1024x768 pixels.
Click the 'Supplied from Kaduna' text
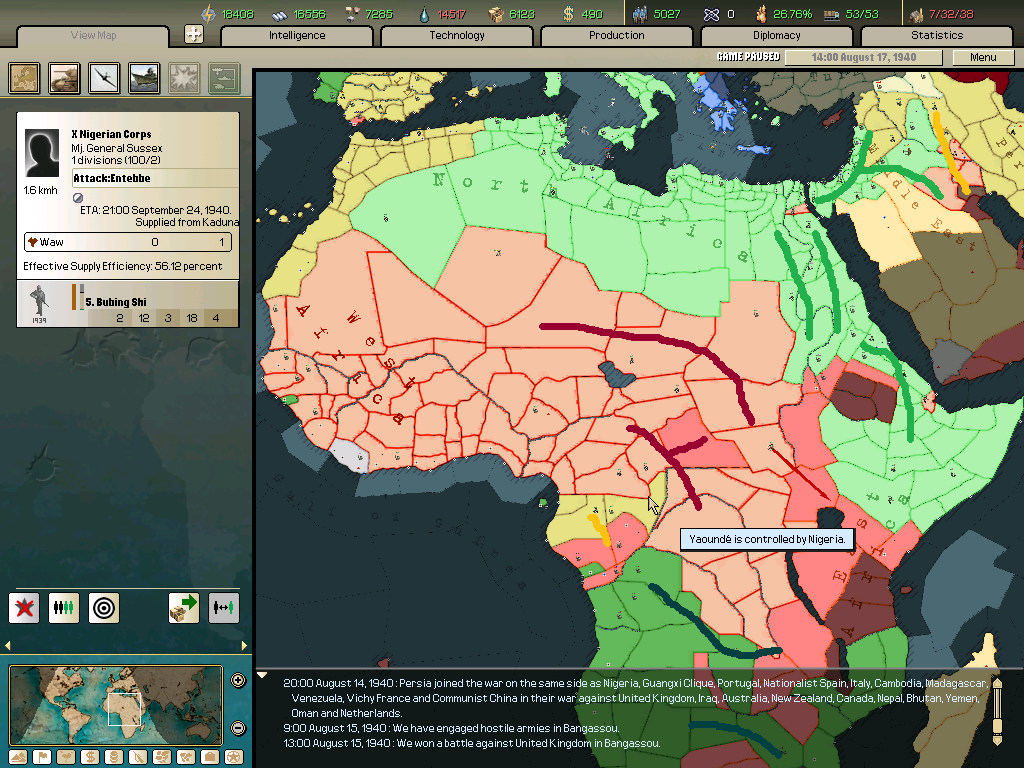coord(187,223)
